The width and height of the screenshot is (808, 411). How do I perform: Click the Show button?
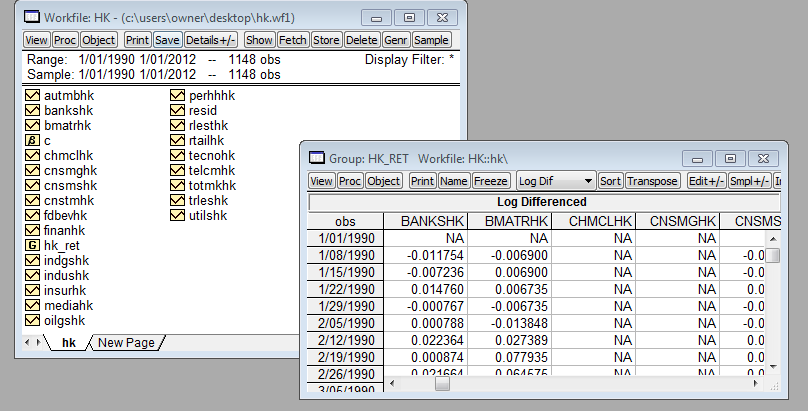click(x=259, y=40)
